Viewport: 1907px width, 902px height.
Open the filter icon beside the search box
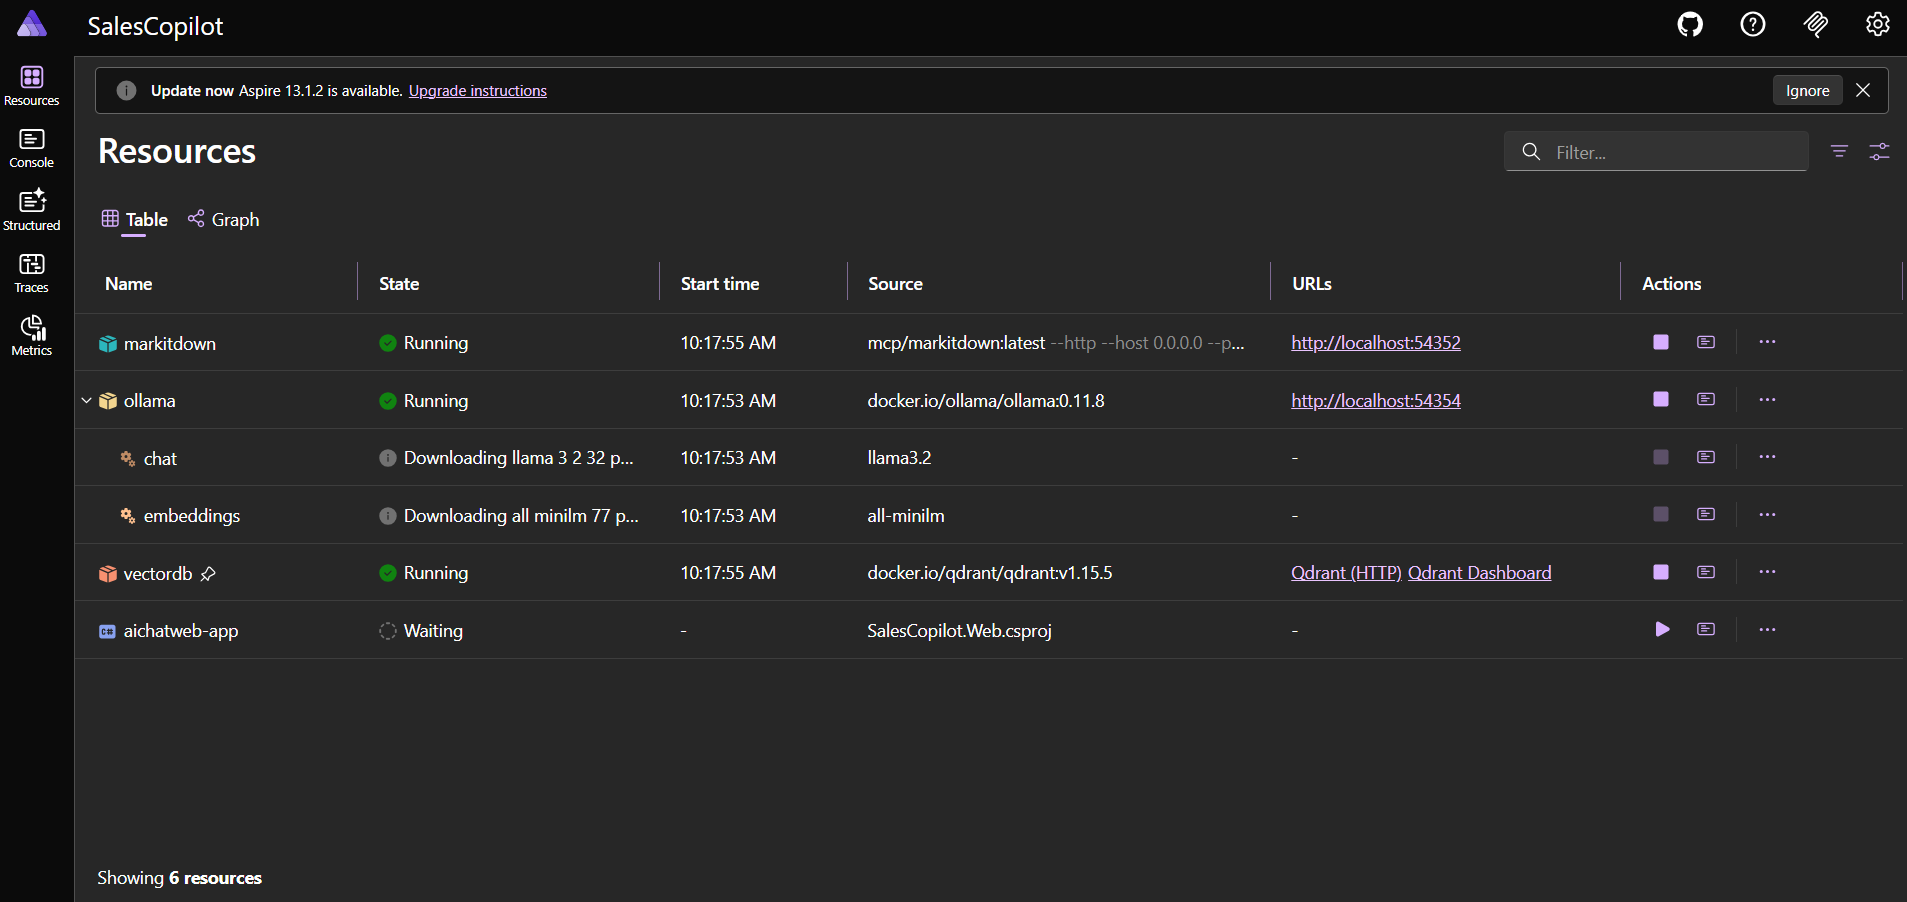pos(1839,152)
